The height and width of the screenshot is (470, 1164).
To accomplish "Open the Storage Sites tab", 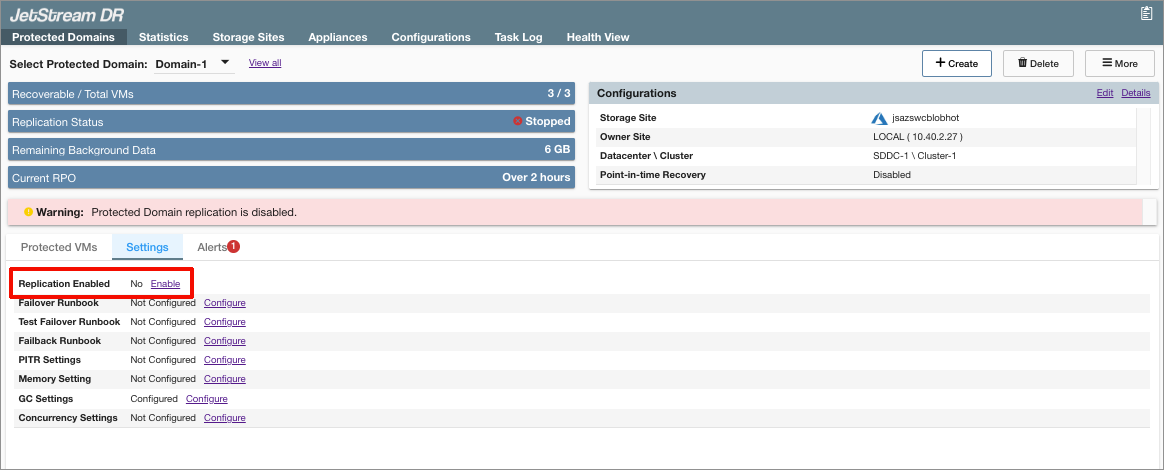I will tap(248, 37).
